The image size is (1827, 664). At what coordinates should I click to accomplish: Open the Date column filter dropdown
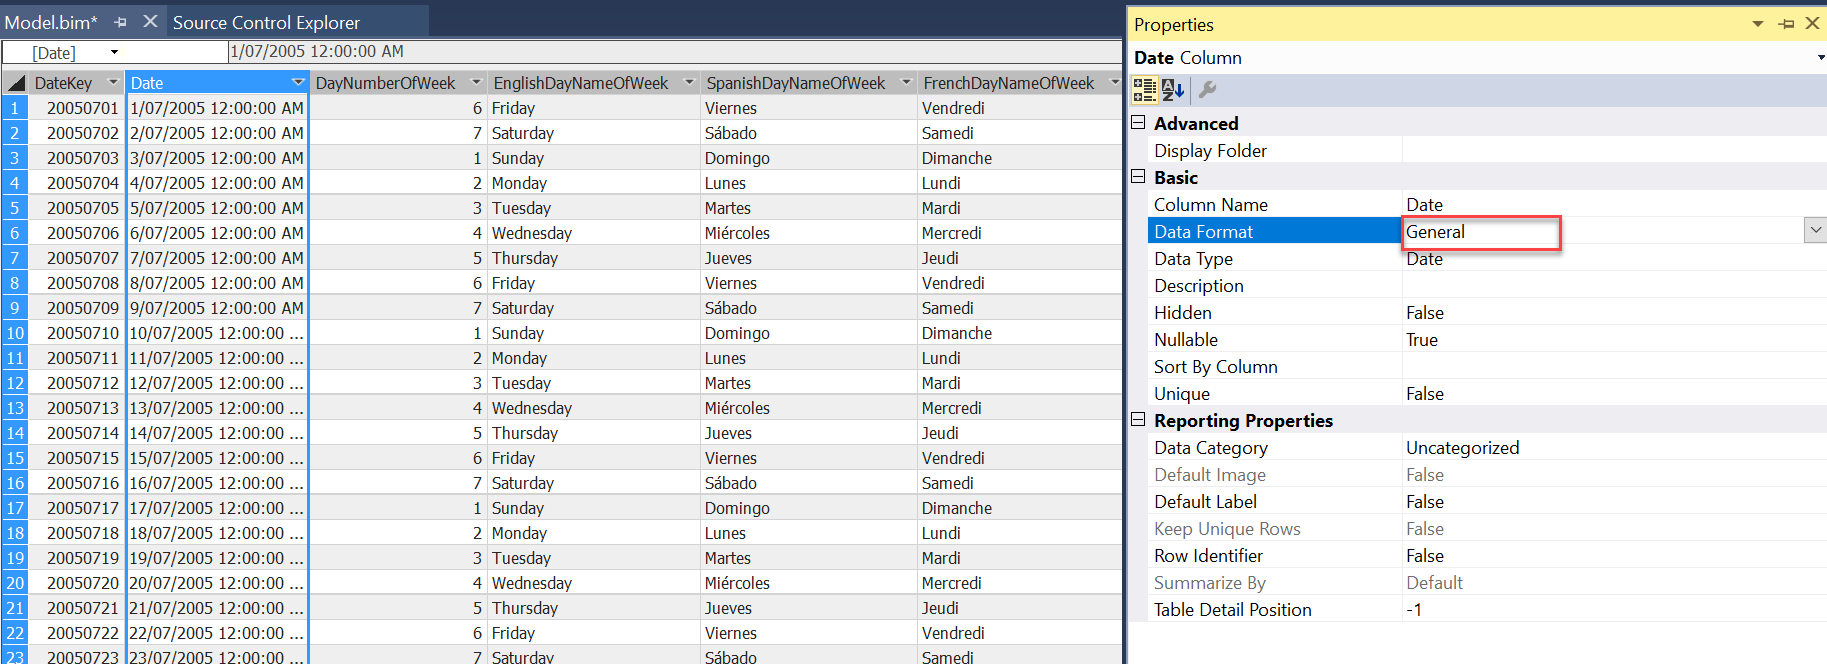click(297, 82)
